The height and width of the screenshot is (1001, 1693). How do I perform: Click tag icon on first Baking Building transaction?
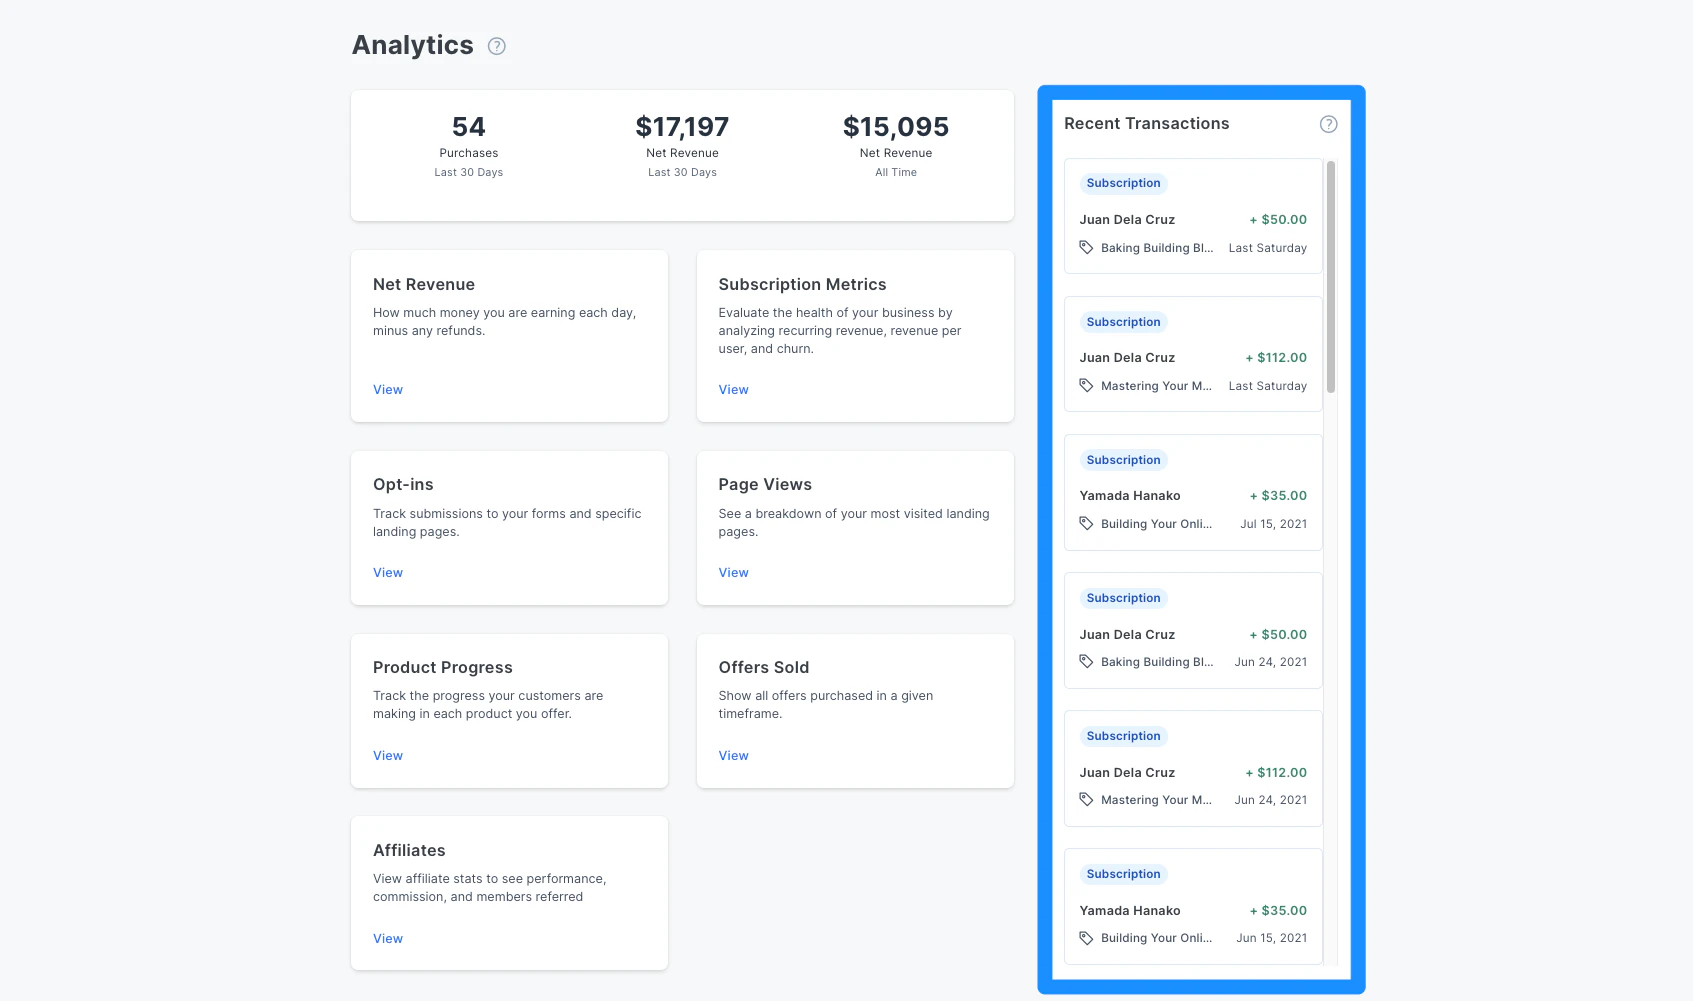(1086, 248)
